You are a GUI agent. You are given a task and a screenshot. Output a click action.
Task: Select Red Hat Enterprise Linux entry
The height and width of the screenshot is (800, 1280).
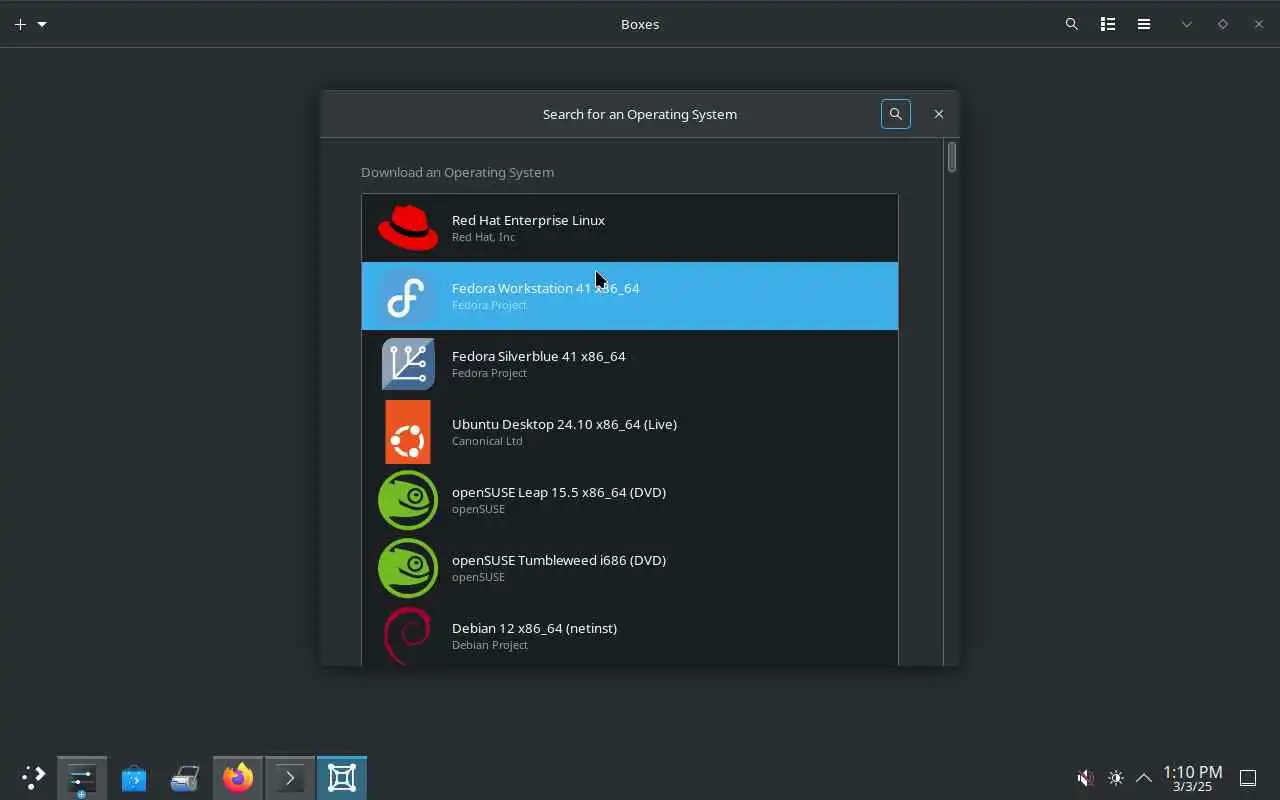pyautogui.click(x=630, y=228)
